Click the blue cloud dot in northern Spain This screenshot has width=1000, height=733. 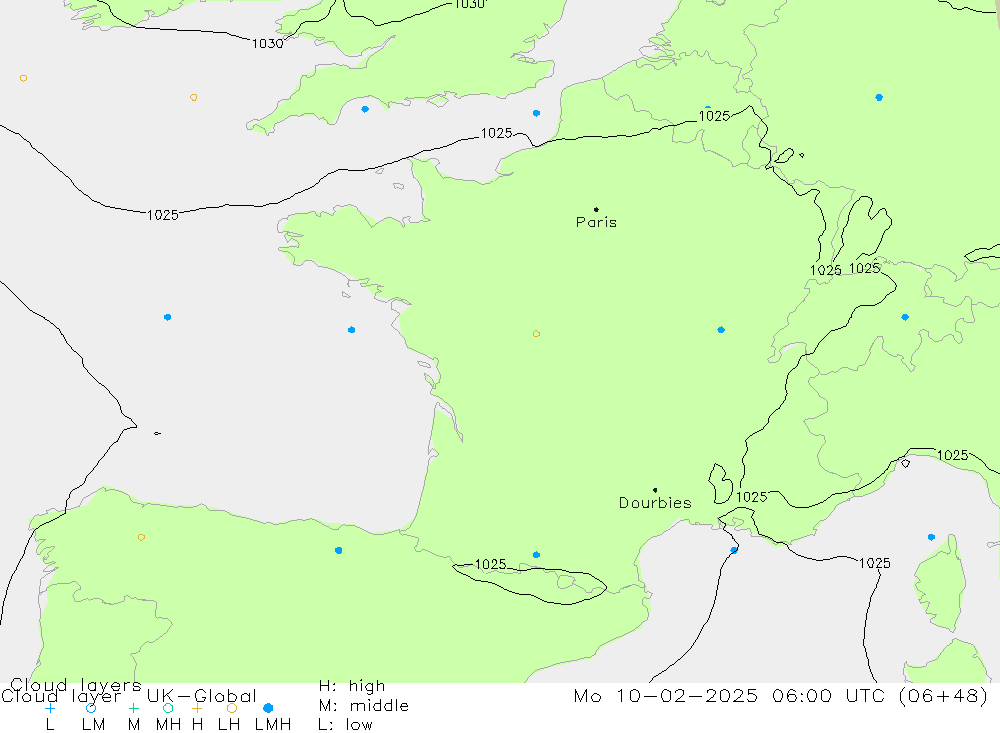coord(339,551)
